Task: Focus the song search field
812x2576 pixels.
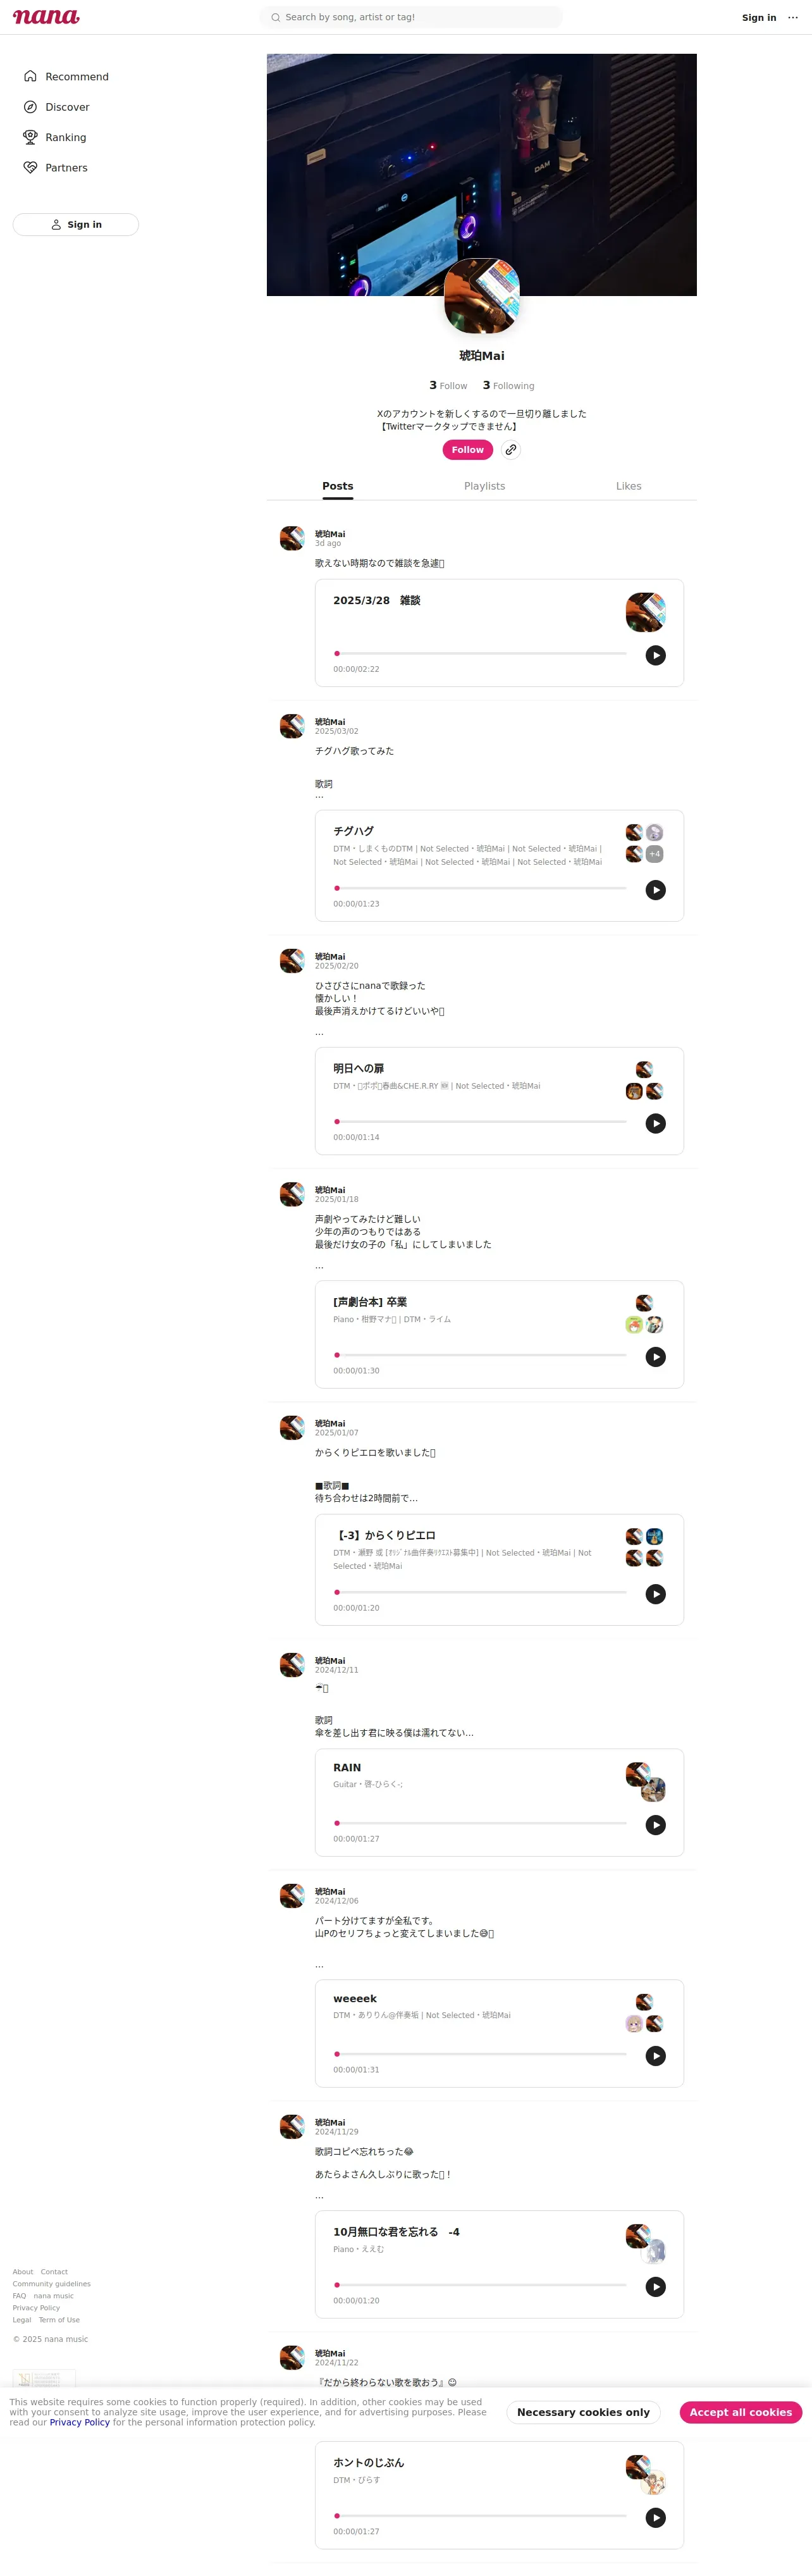Action: [411, 17]
